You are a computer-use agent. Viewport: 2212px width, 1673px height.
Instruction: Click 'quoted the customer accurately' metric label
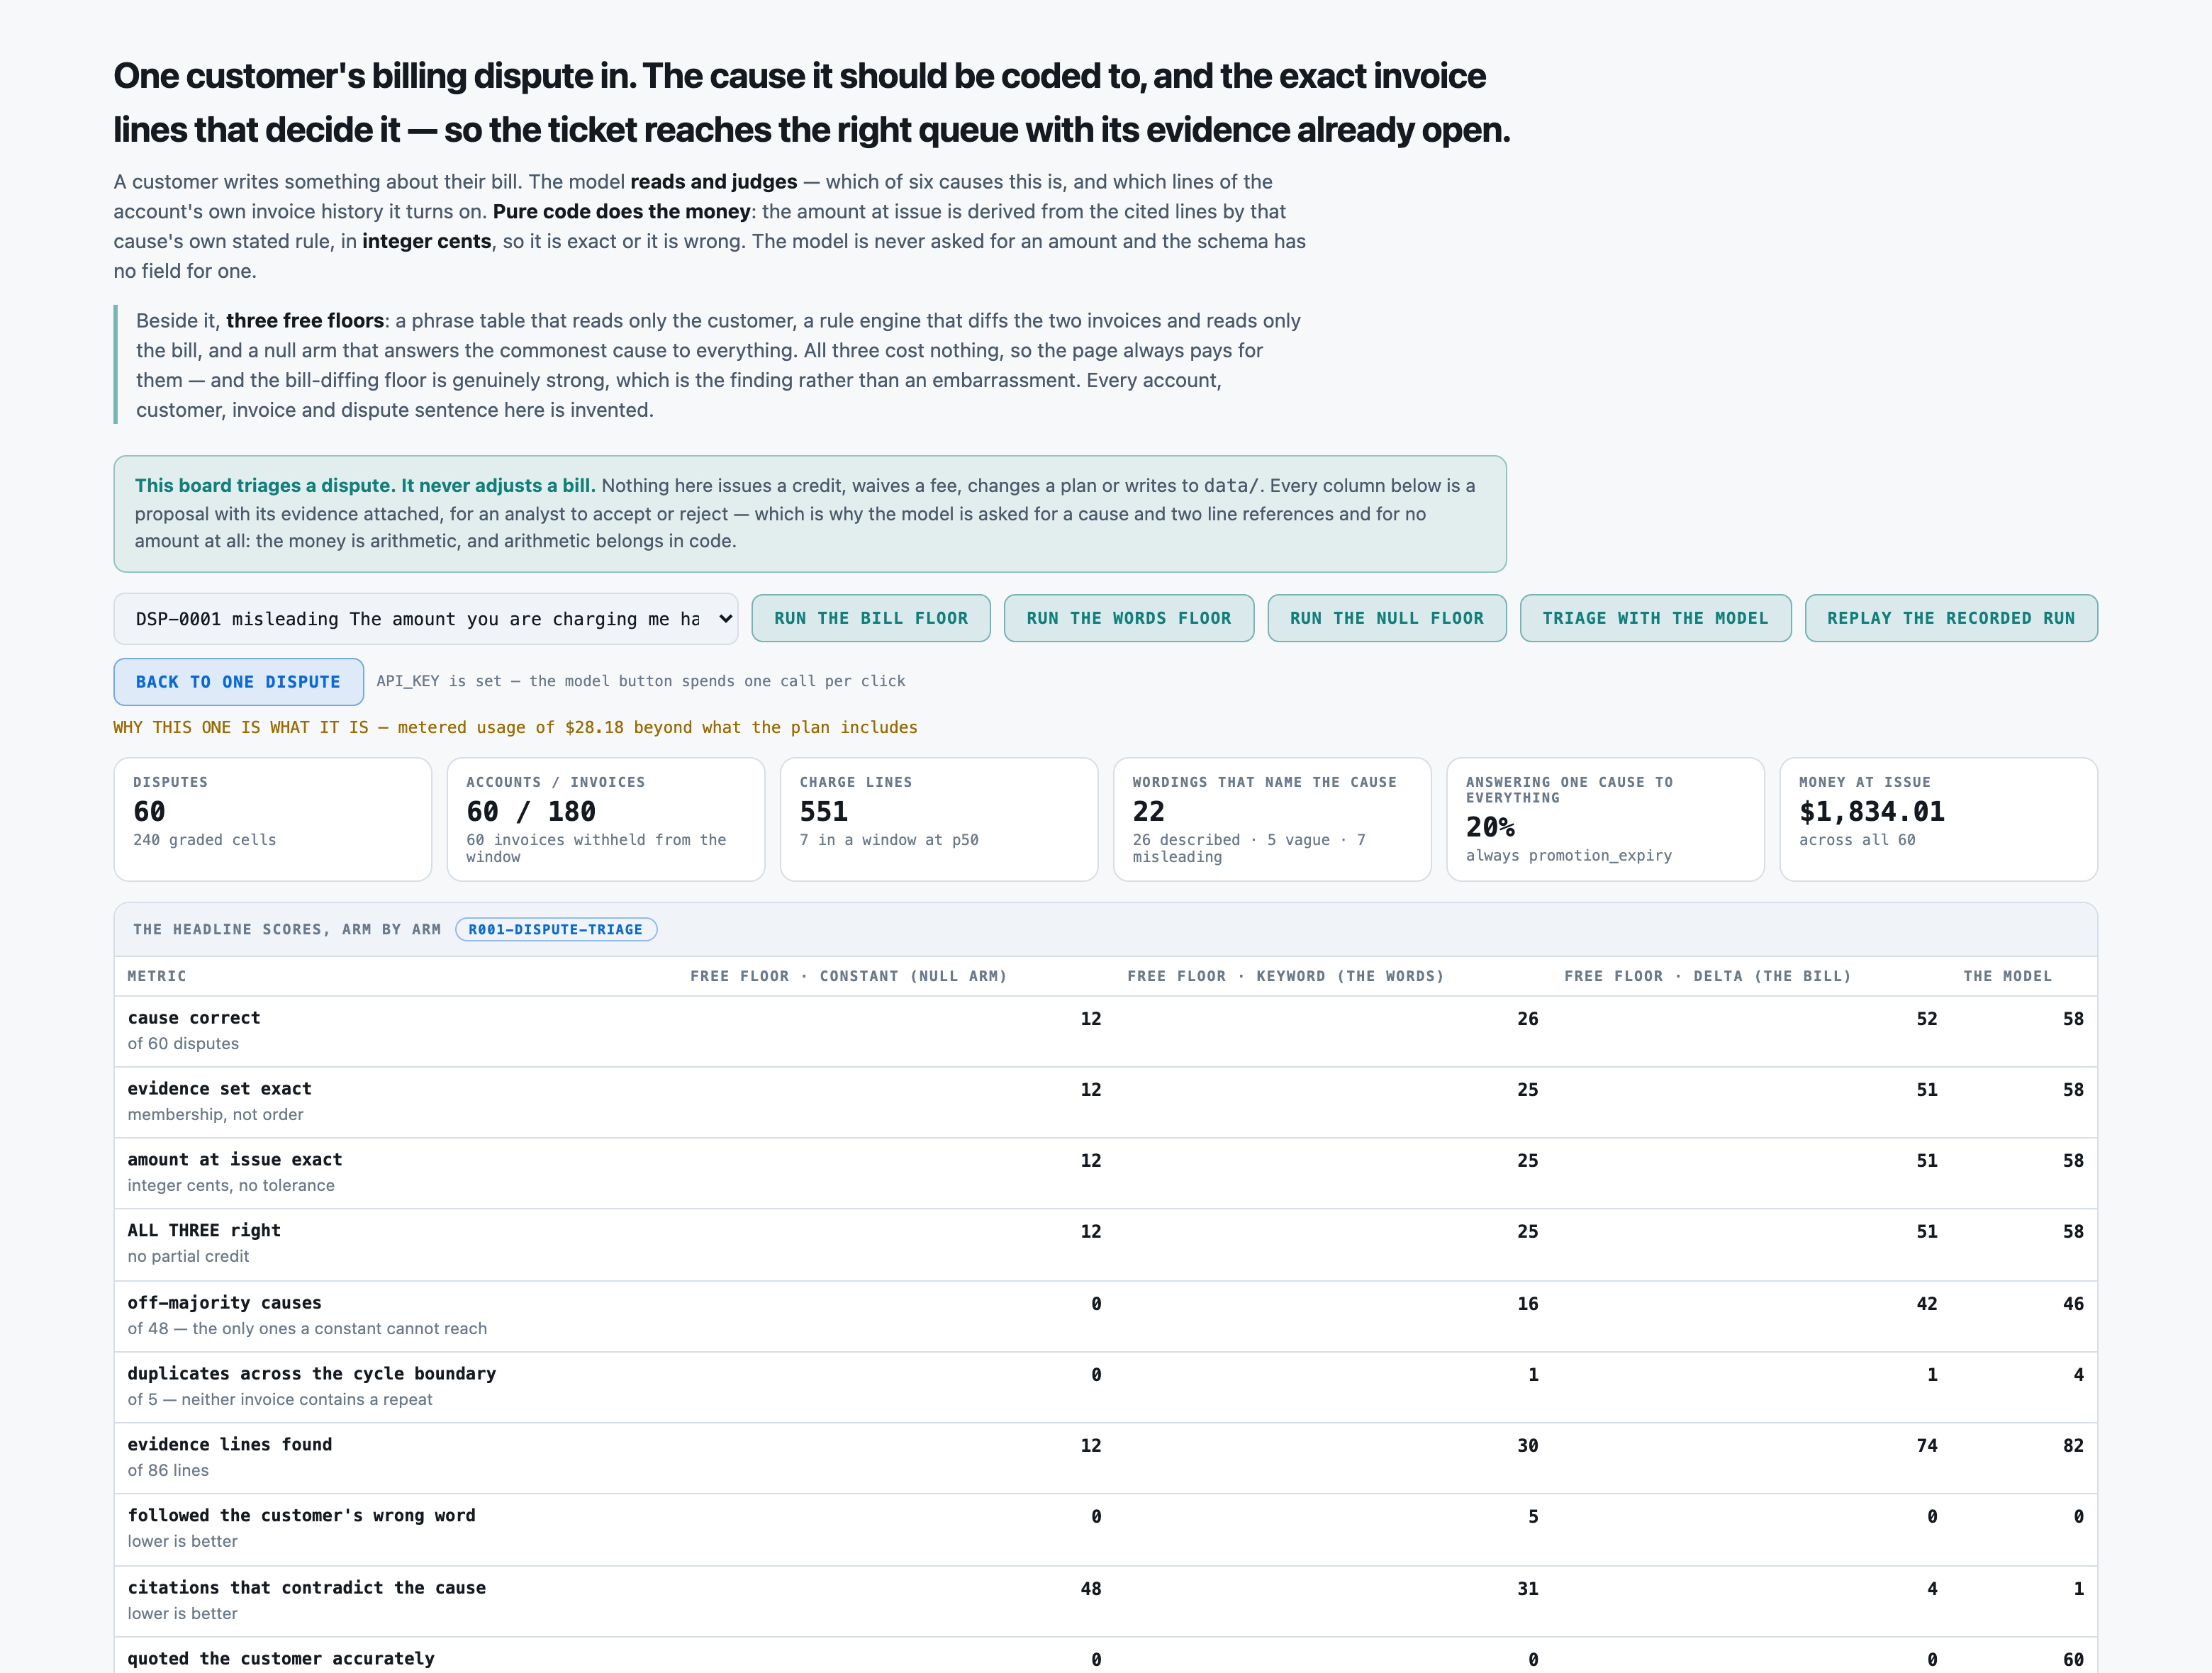[x=281, y=1659]
